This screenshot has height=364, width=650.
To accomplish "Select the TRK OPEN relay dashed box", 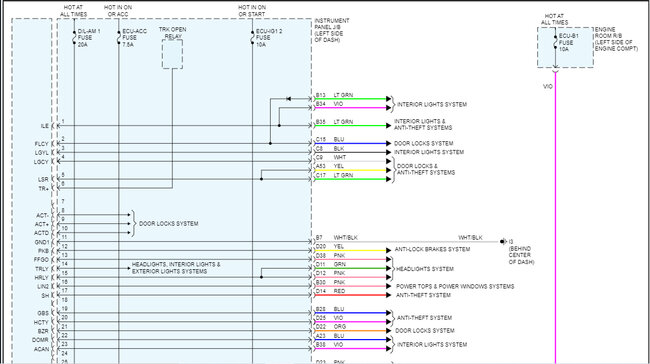I will point(172,54).
